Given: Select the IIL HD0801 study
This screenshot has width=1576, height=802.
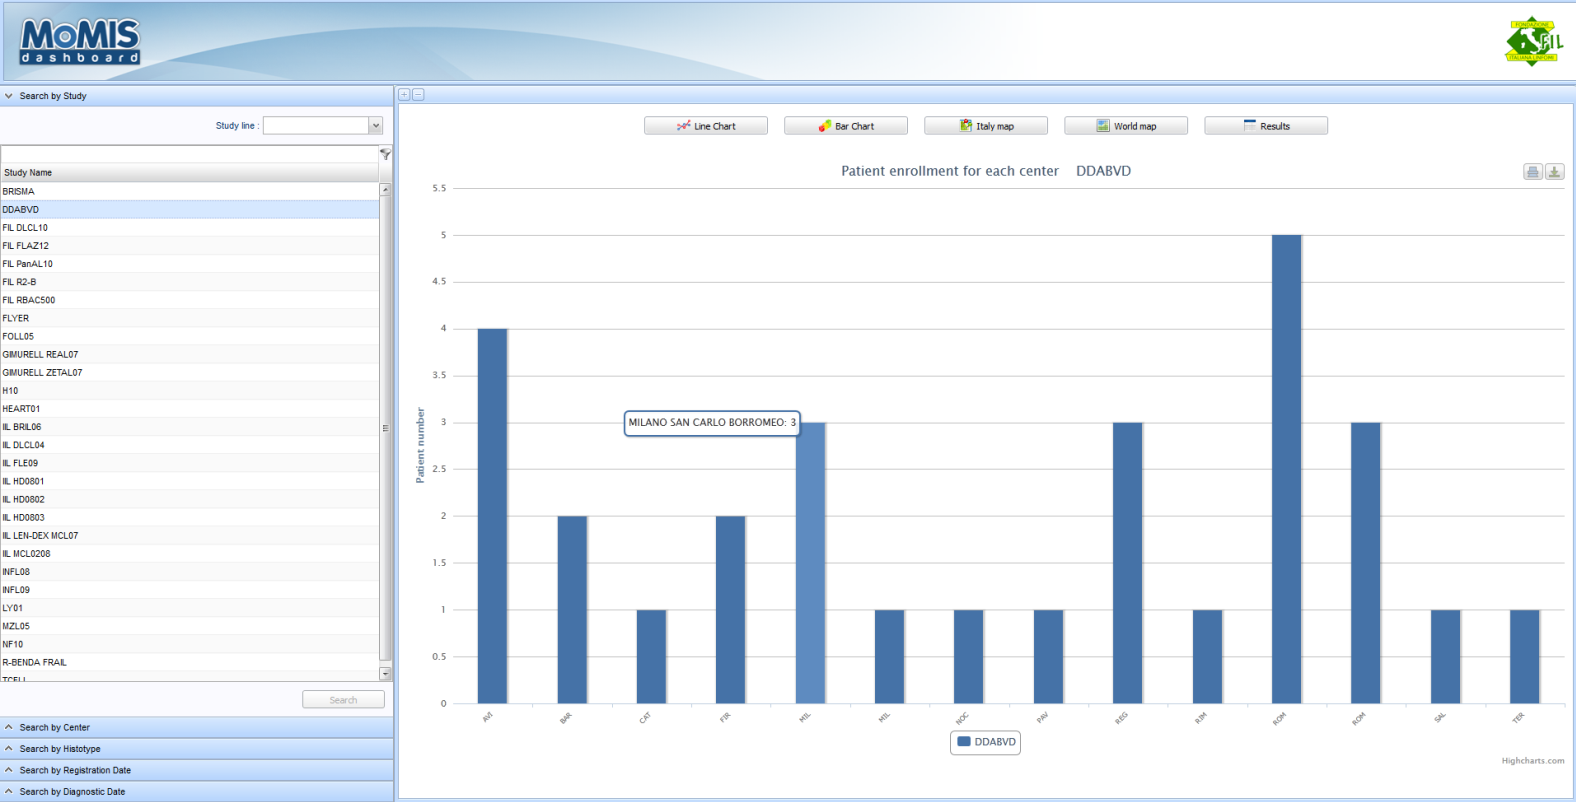Looking at the screenshot, I should tap(190, 481).
